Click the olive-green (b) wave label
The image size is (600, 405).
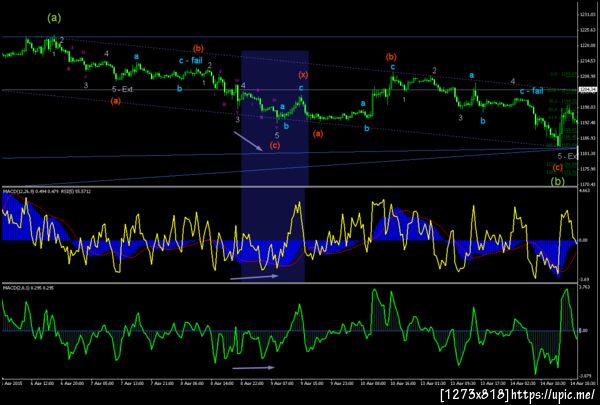(x=557, y=181)
